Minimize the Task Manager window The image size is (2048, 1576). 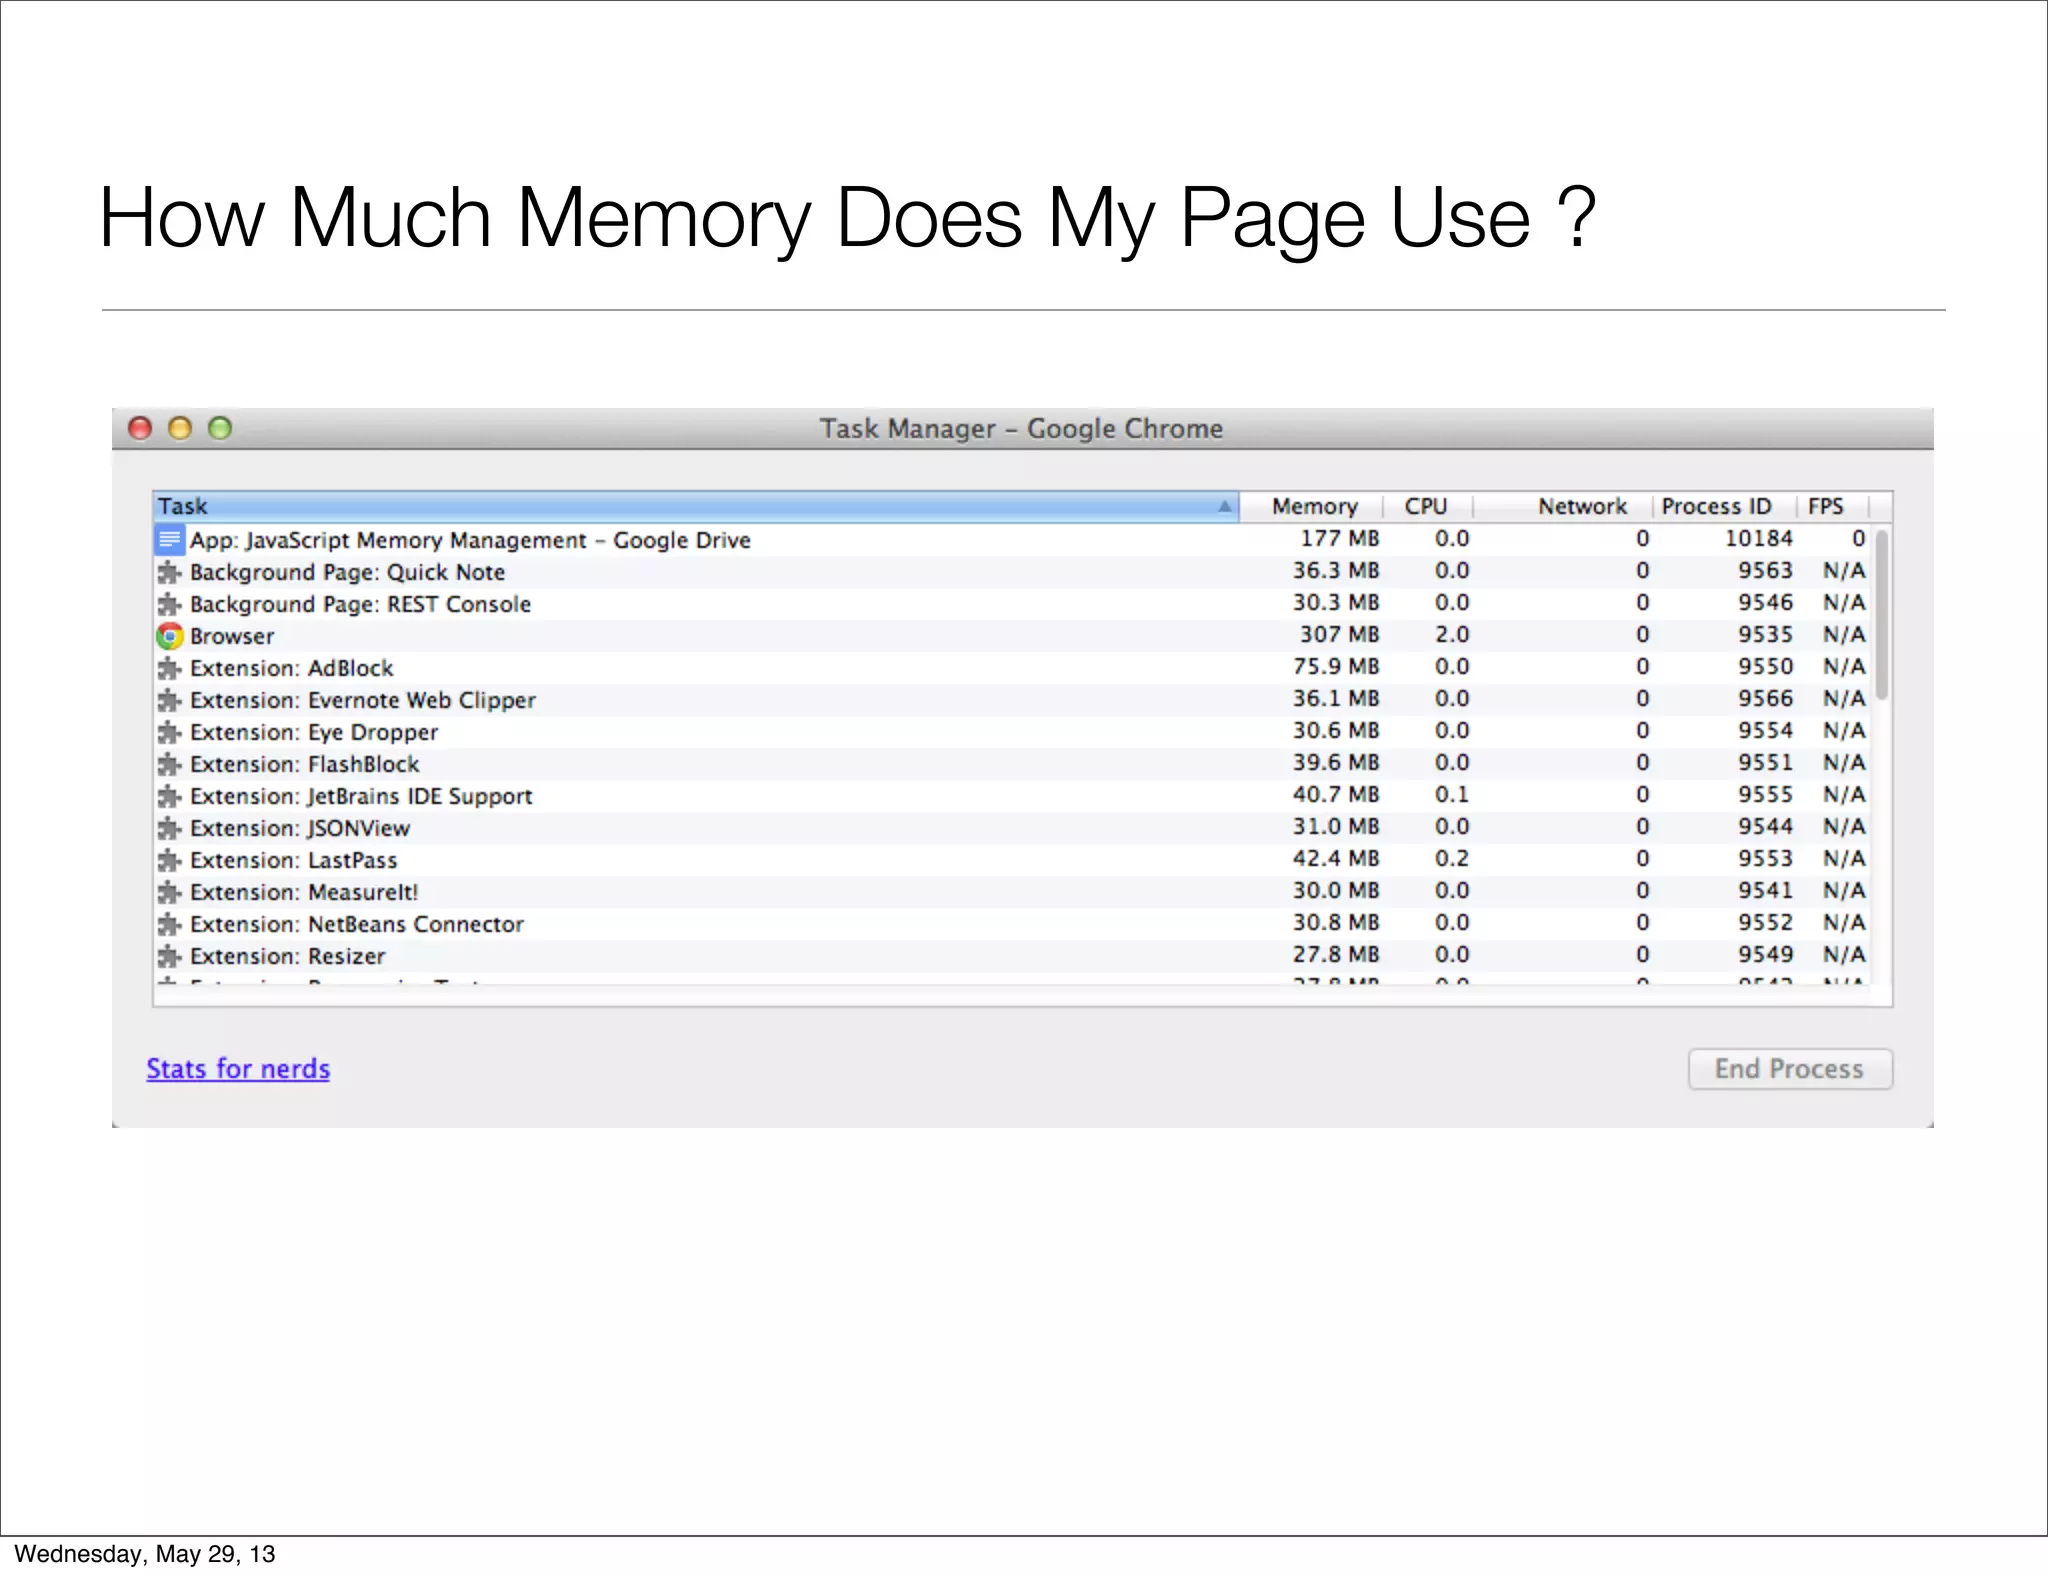180,429
